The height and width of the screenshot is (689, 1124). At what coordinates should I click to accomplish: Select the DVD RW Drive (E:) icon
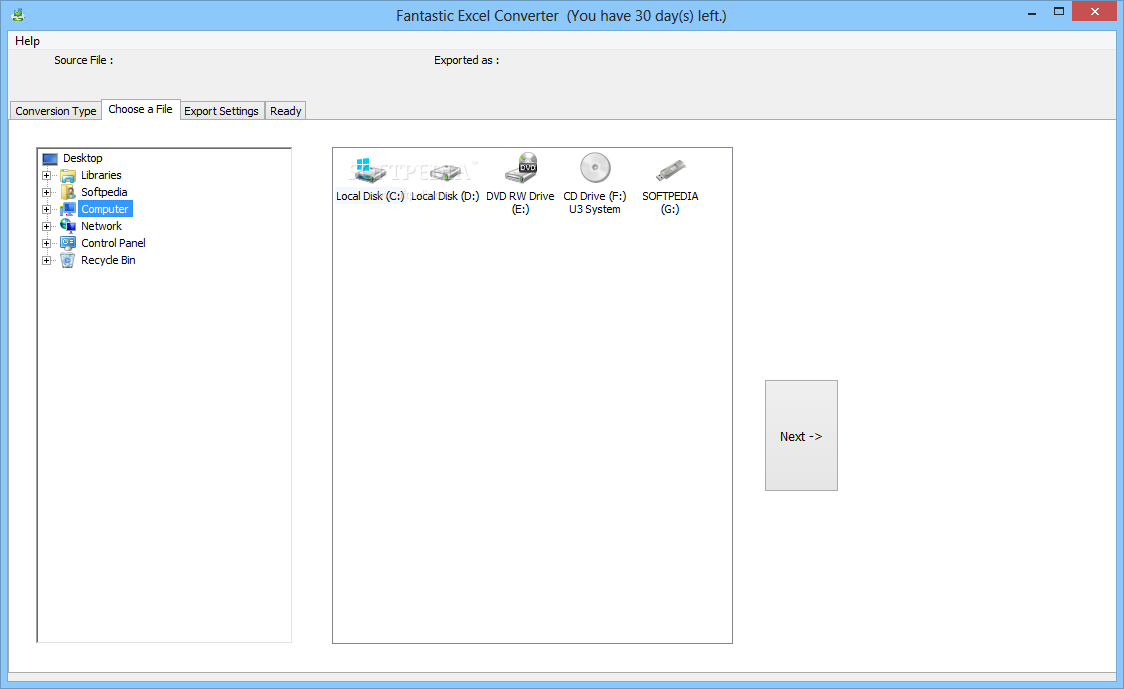[x=520, y=168]
